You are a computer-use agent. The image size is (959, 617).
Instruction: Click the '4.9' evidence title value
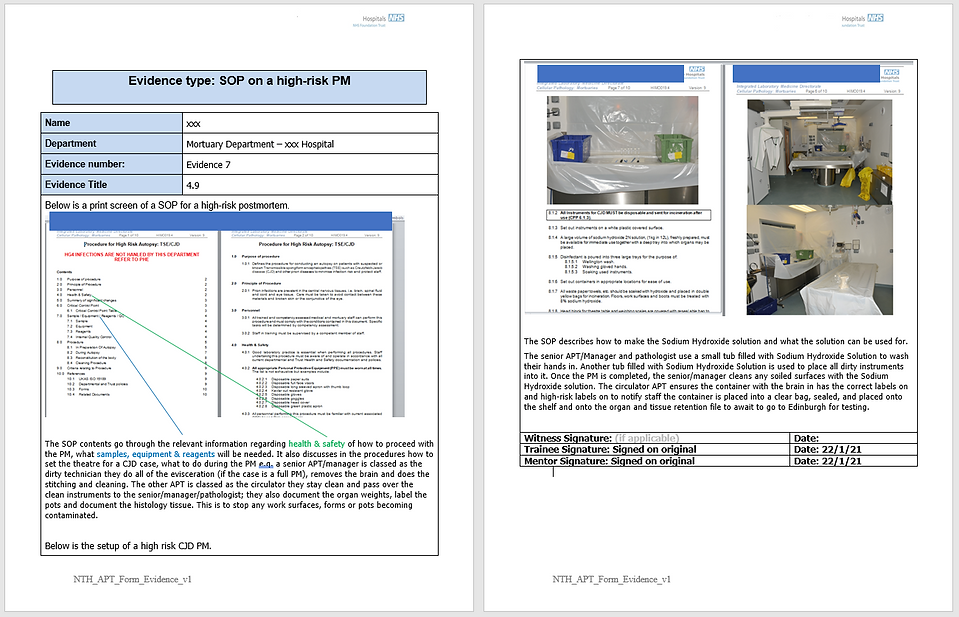coord(310,185)
